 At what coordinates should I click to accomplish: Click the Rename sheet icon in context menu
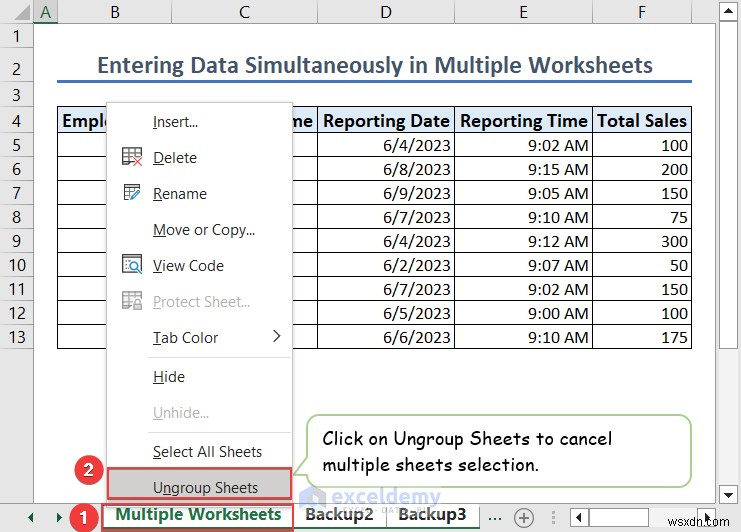(132, 193)
